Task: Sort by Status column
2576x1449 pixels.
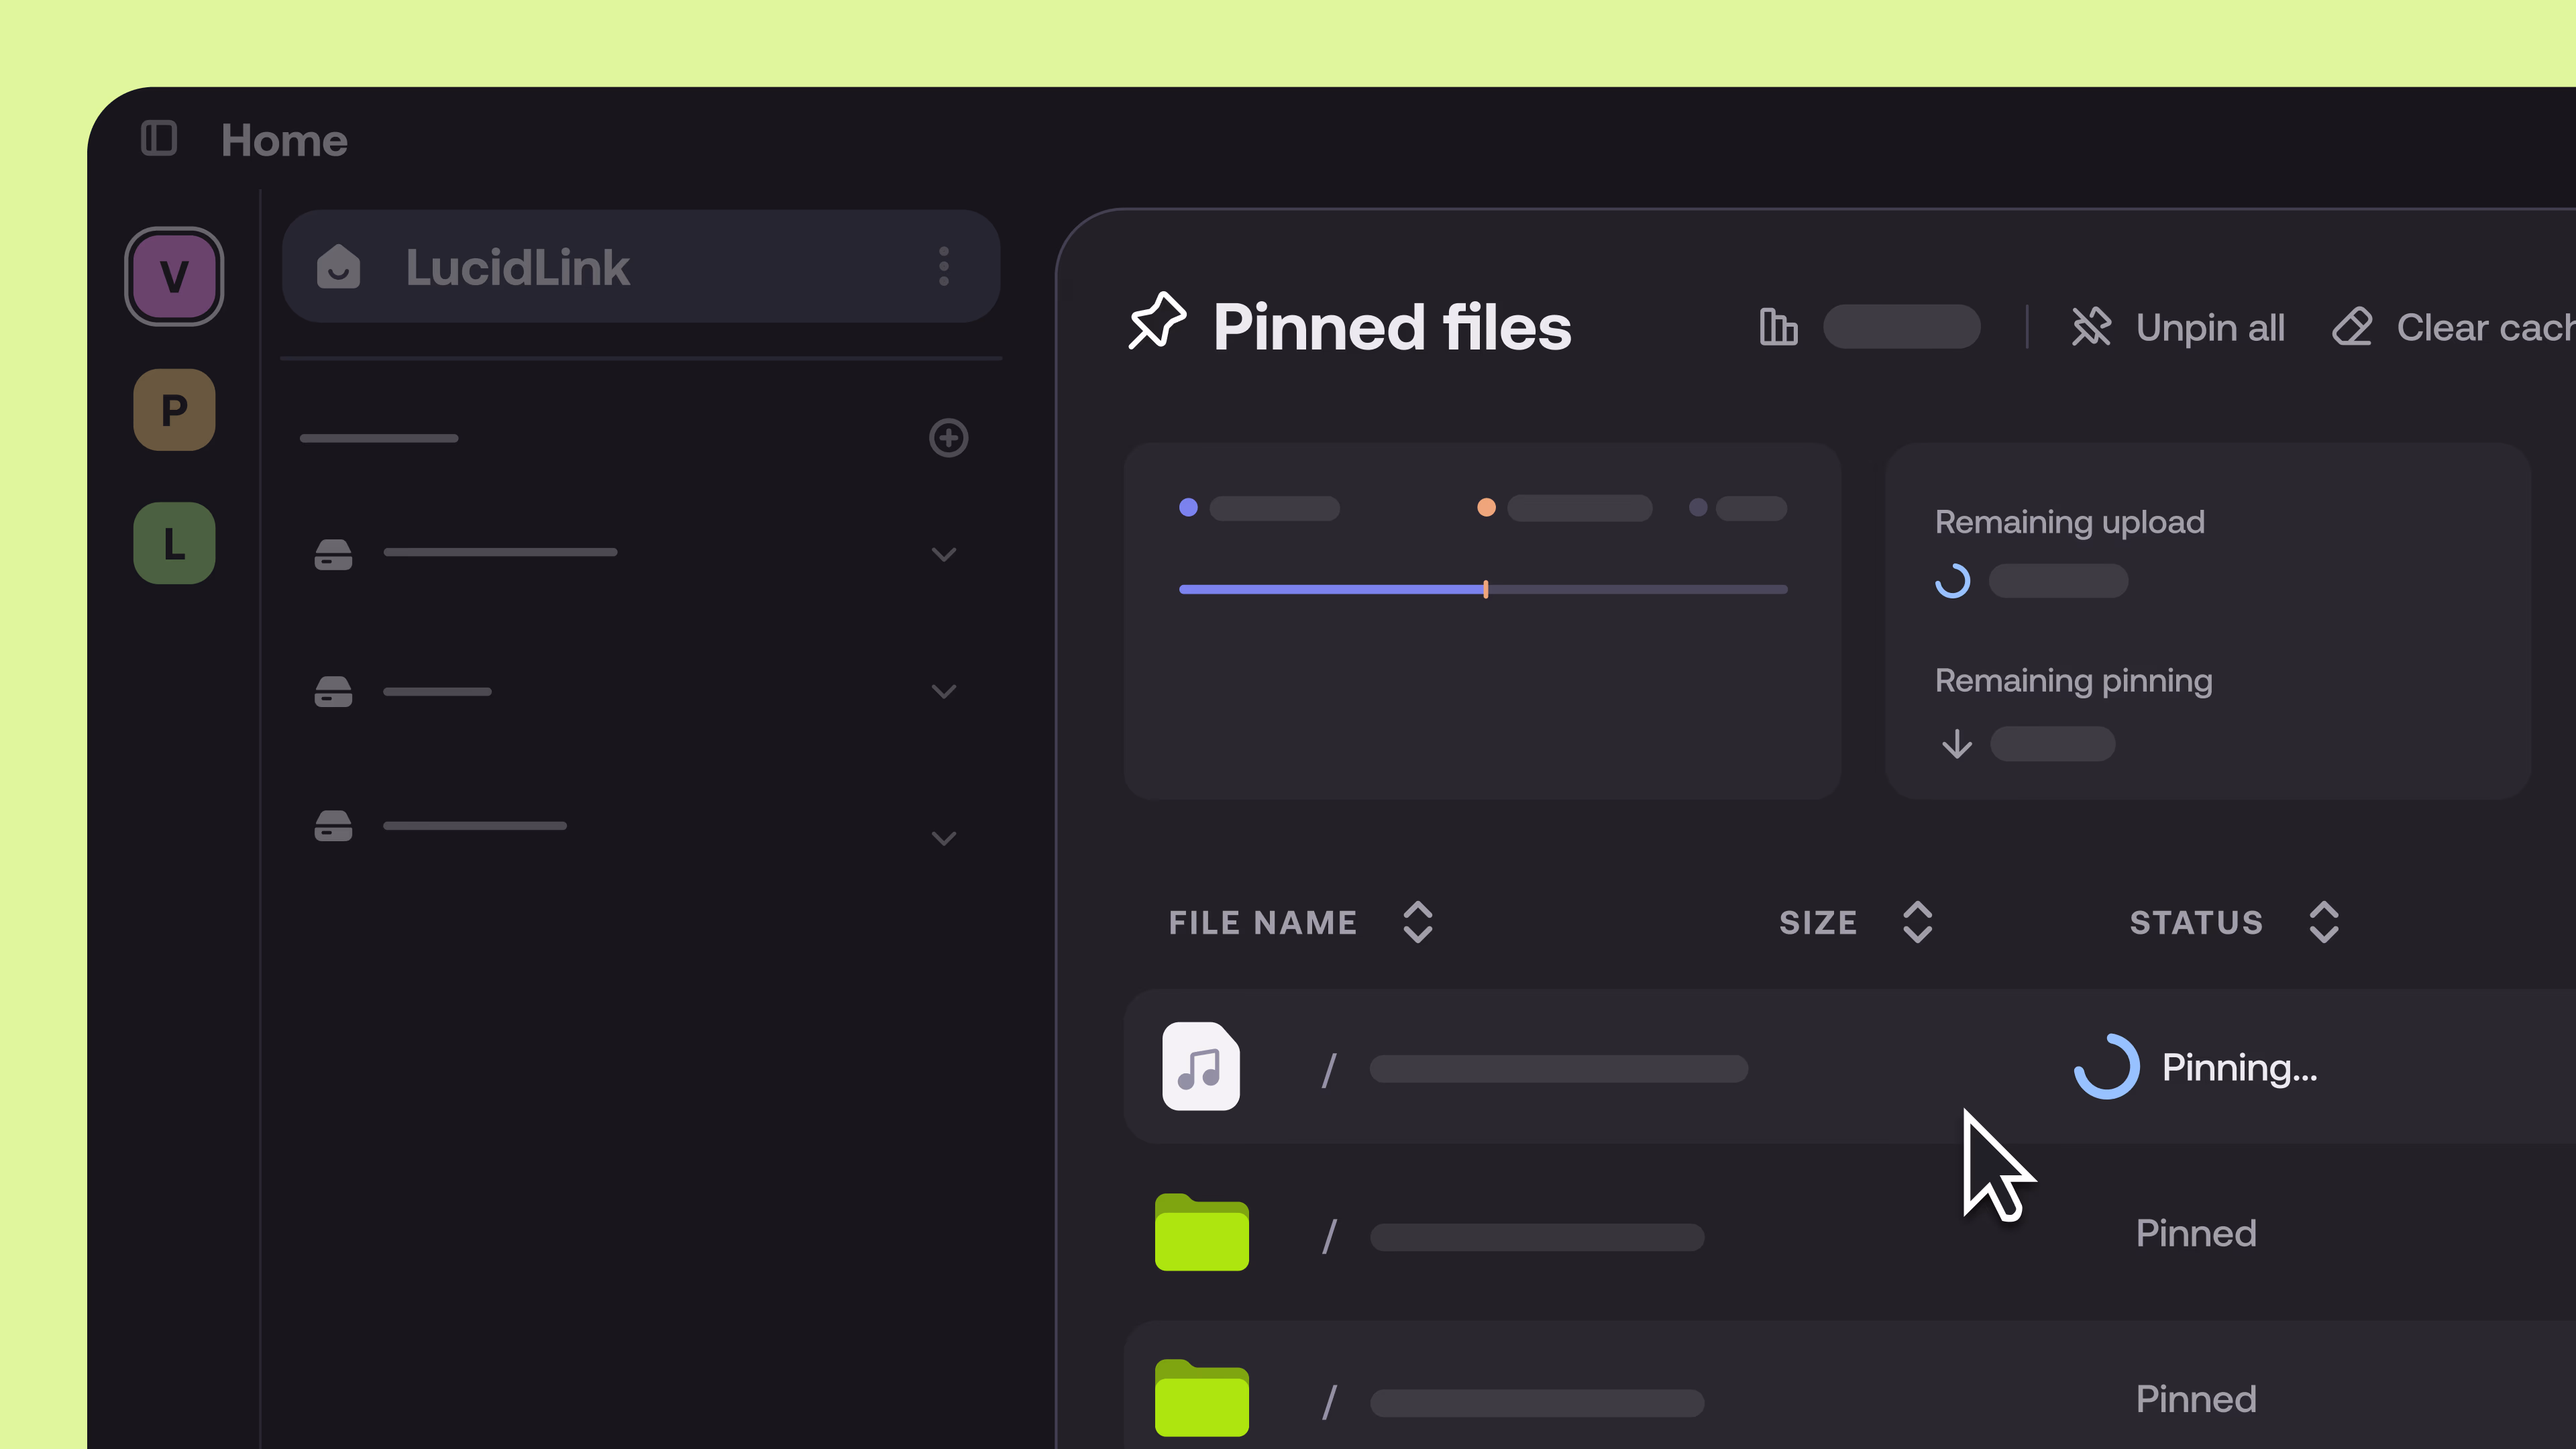Action: (2323, 922)
